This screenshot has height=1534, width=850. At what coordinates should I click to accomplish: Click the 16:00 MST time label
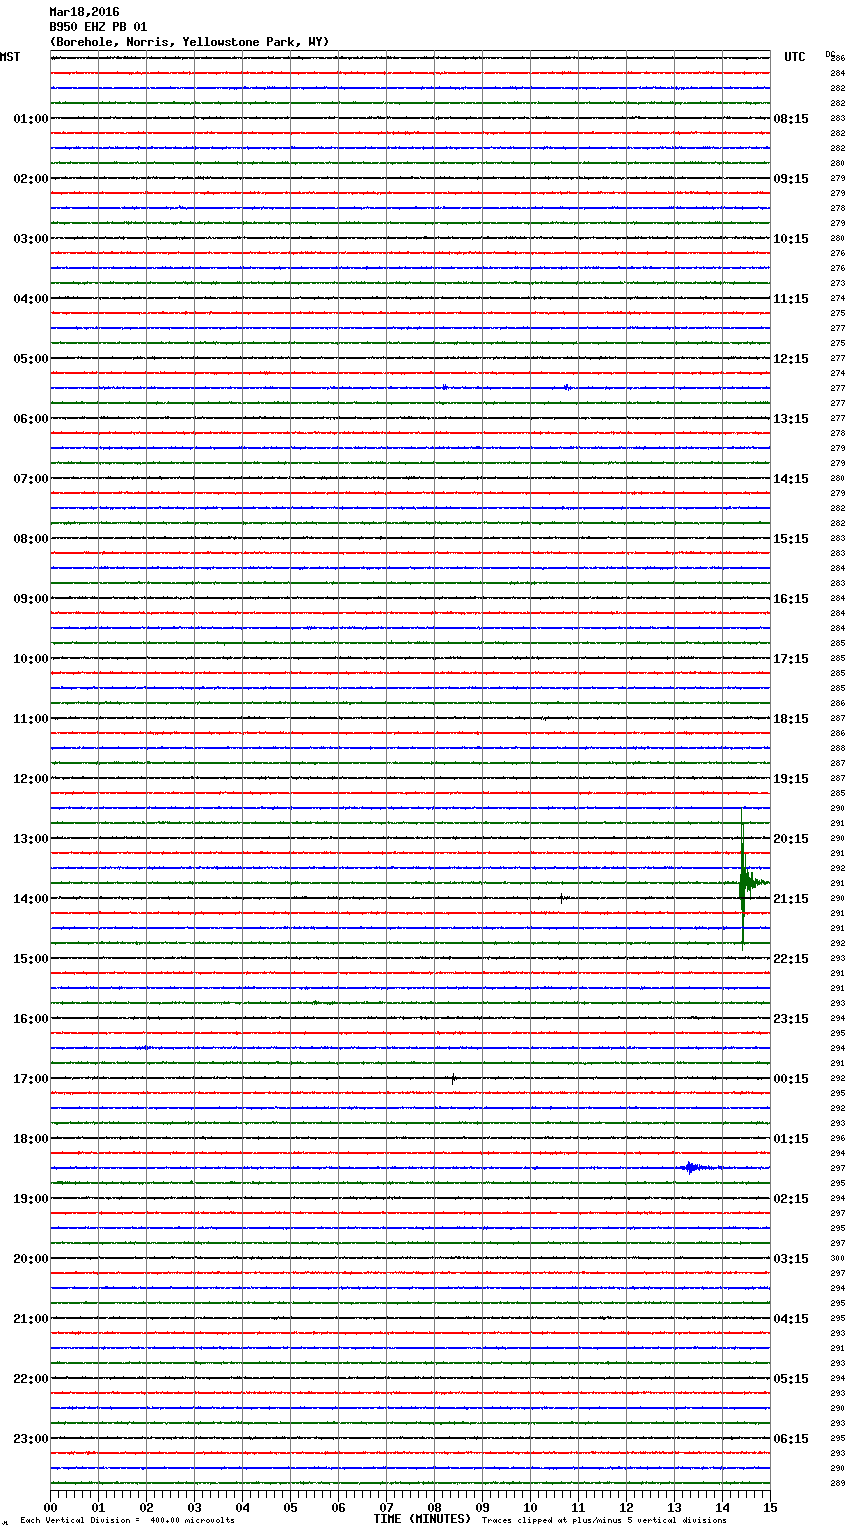[31, 1019]
